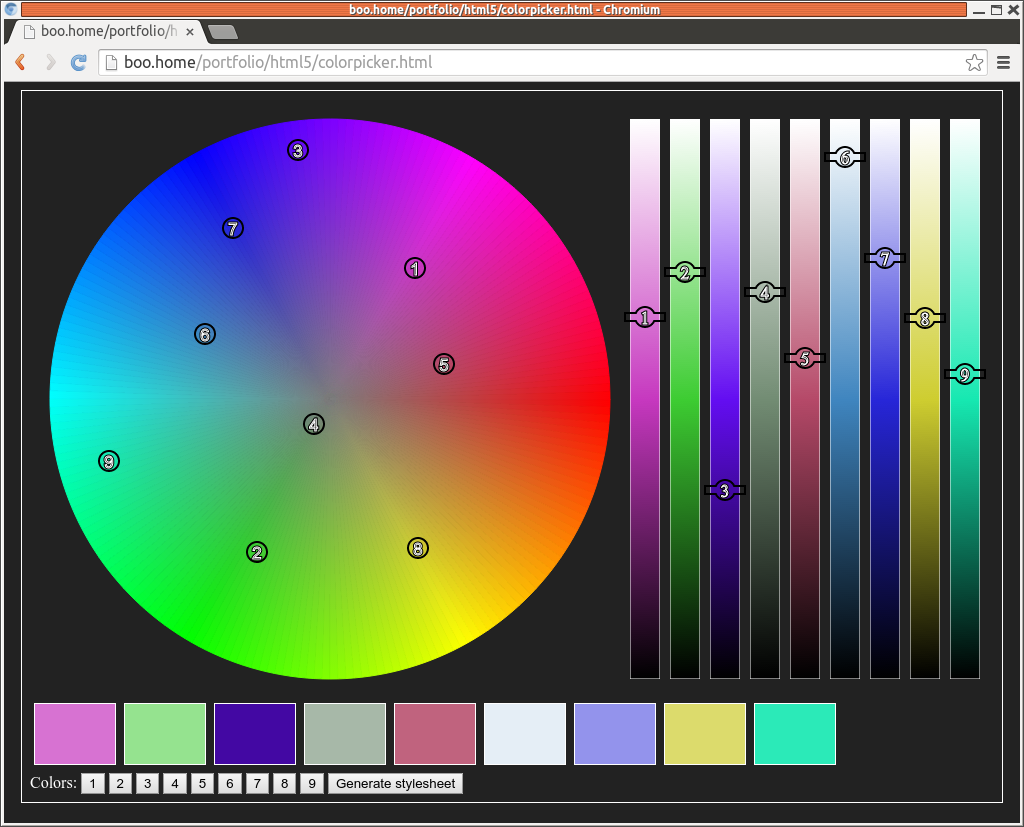Click the browser back arrow
This screenshot has height=827, width=1024.
pyautogui.click(x=20, y=62)
